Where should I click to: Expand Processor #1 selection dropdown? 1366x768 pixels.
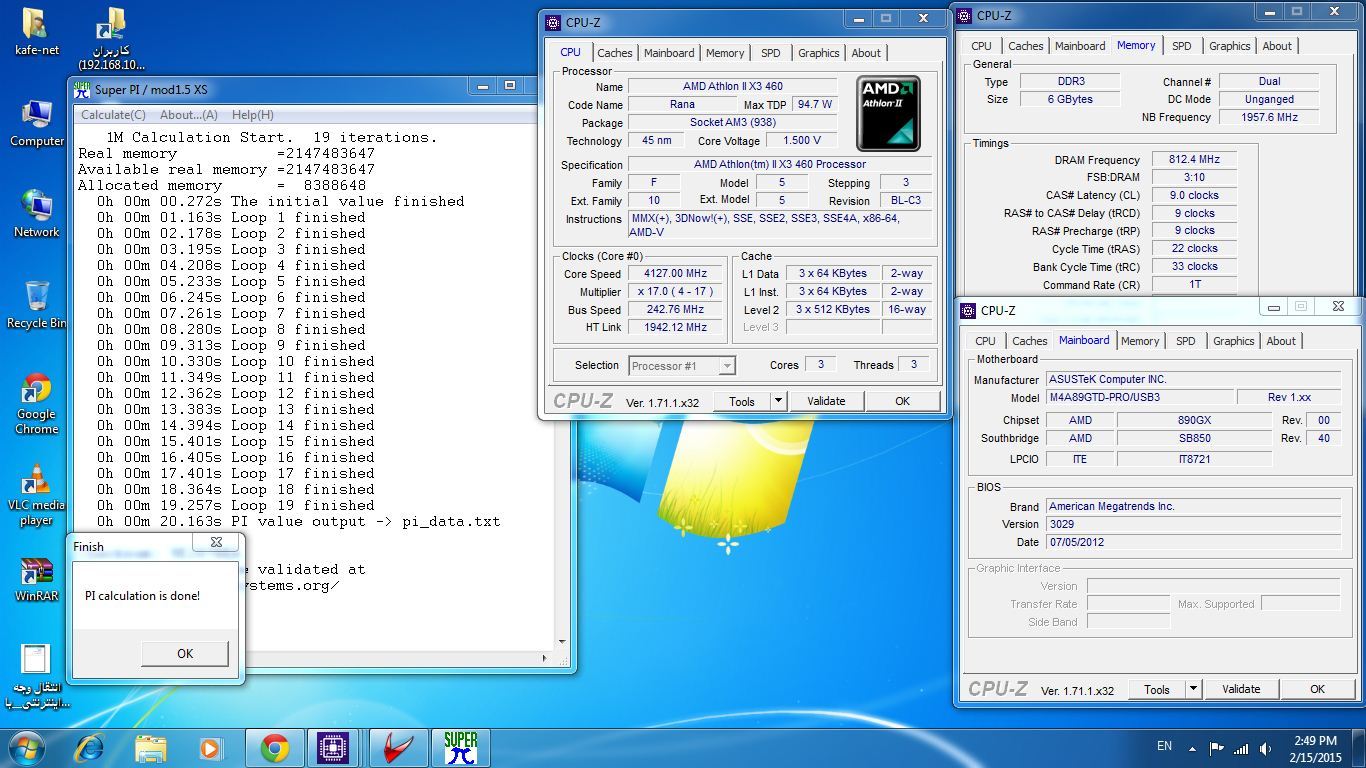[x=727, y=366]
